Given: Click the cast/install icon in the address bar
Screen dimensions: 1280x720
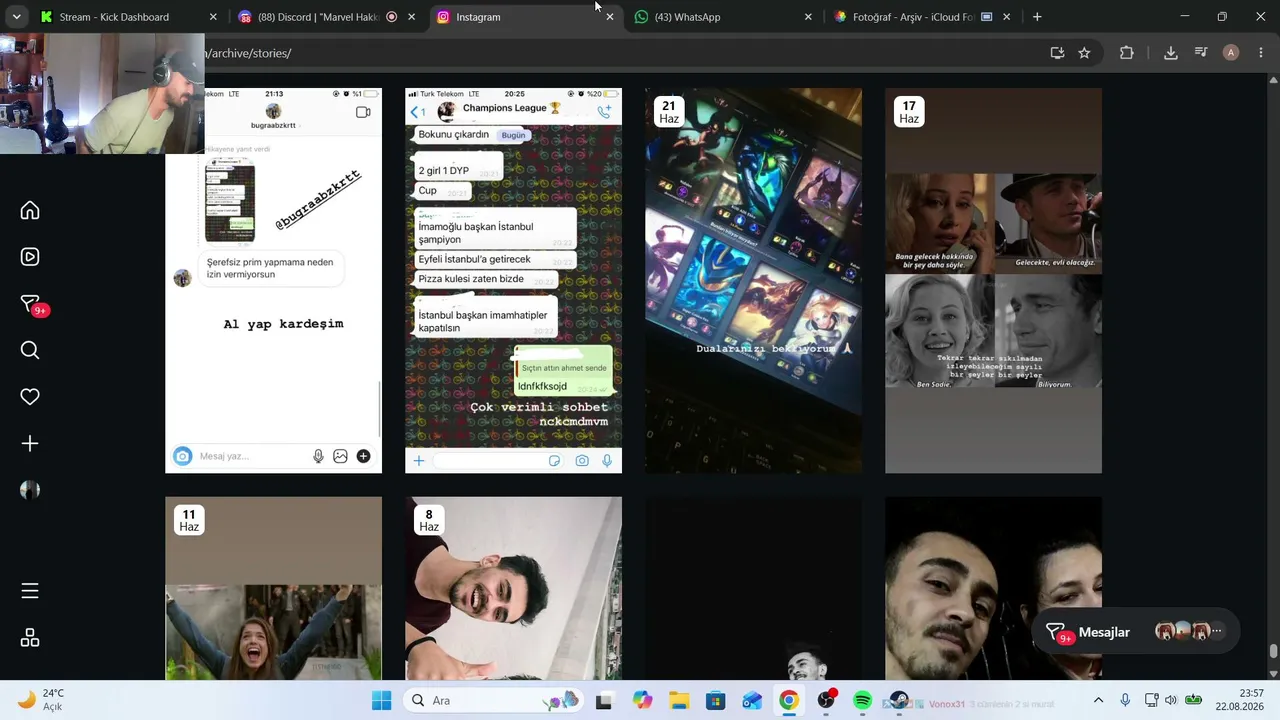Looking at the screenshot, I should click(x=1057, y=53).
